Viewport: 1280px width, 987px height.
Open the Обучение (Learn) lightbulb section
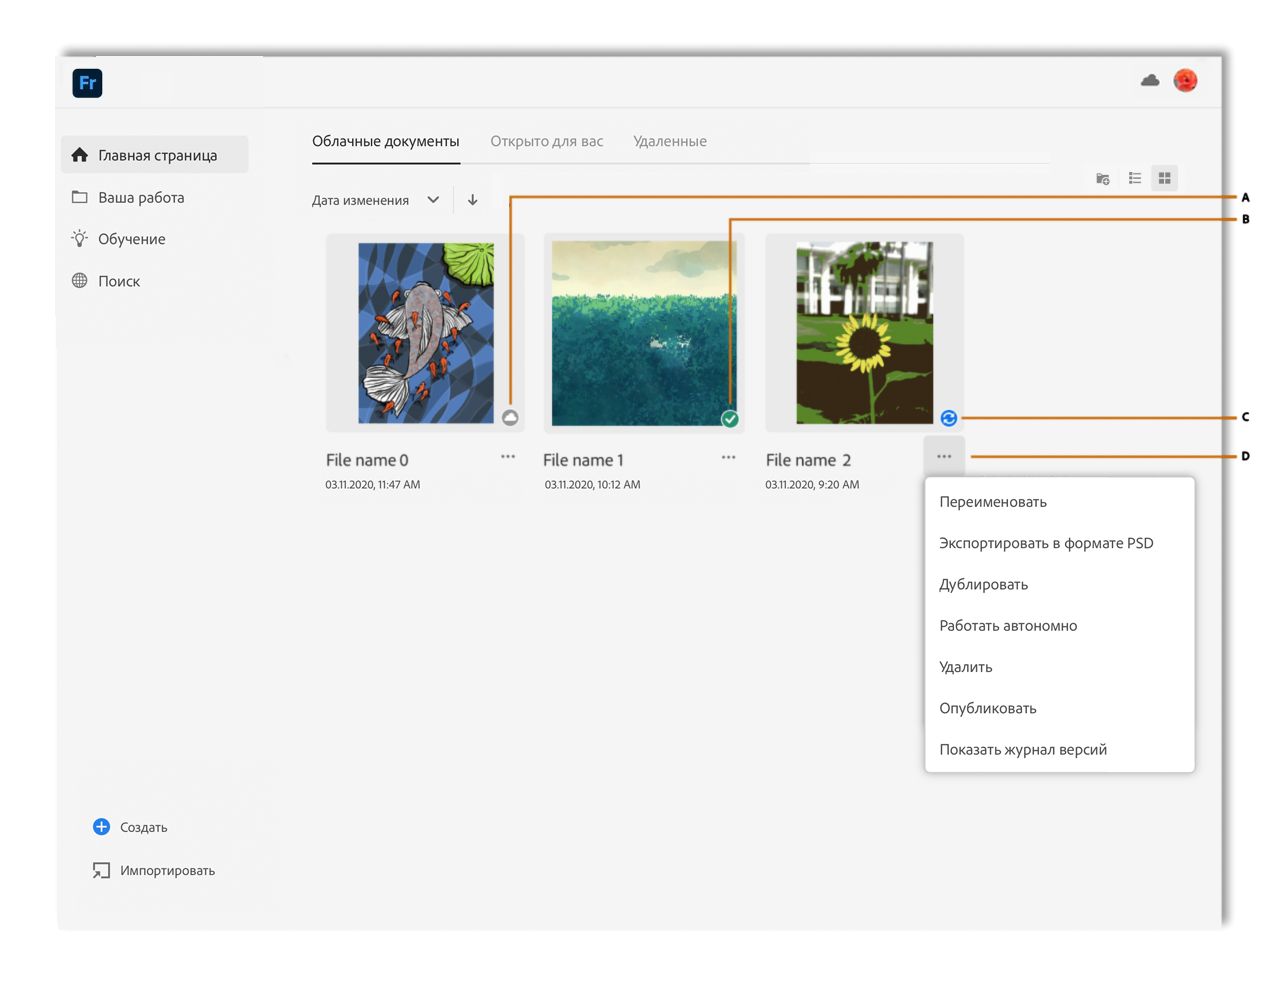[x=127, y=239]
